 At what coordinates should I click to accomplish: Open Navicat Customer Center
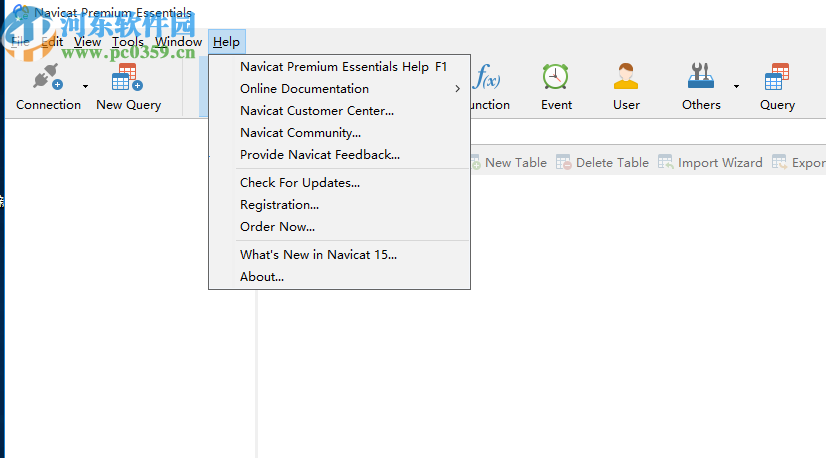339,111
